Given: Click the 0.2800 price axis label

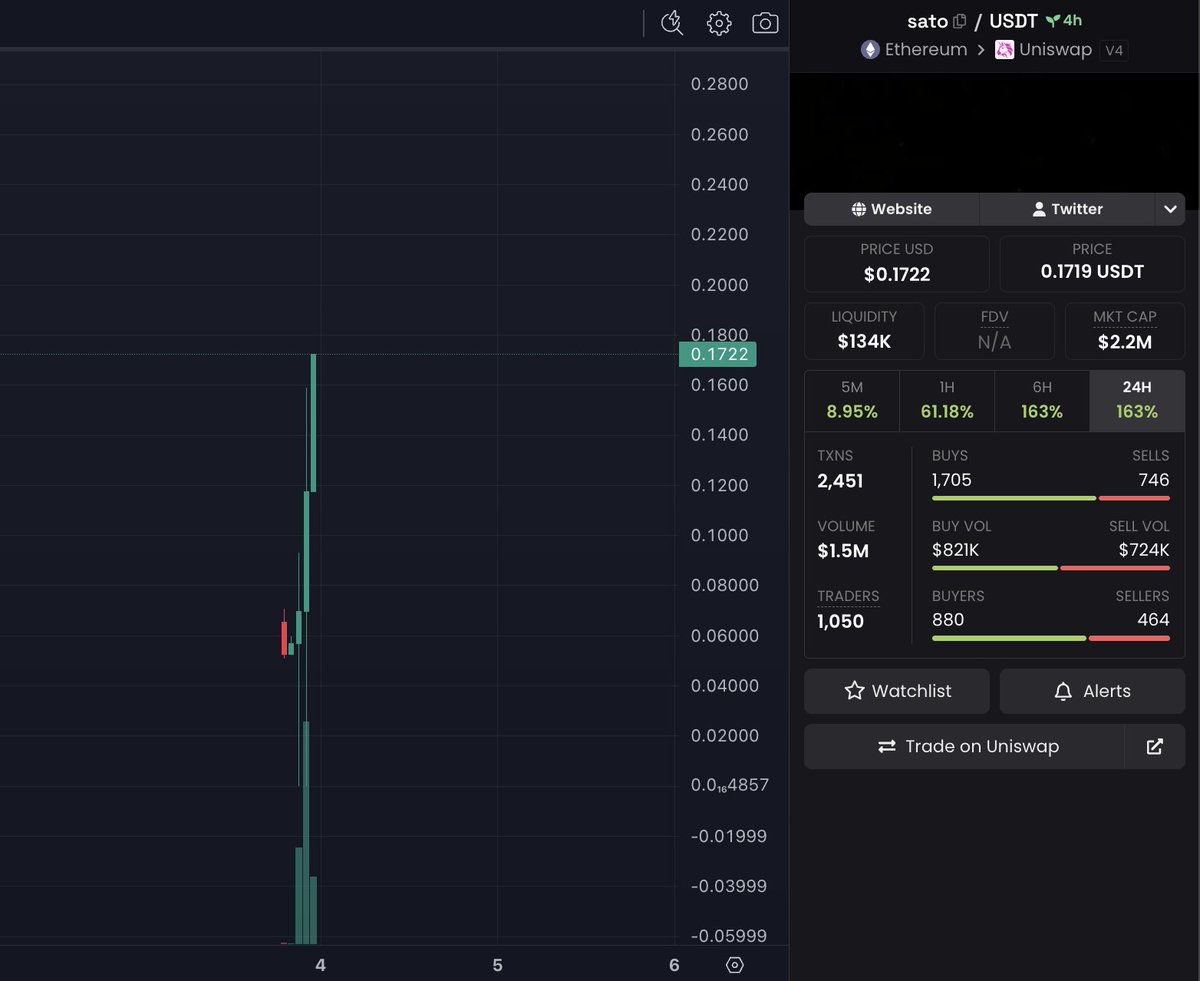Looking at the screenshot, I should tap(719, 84).
